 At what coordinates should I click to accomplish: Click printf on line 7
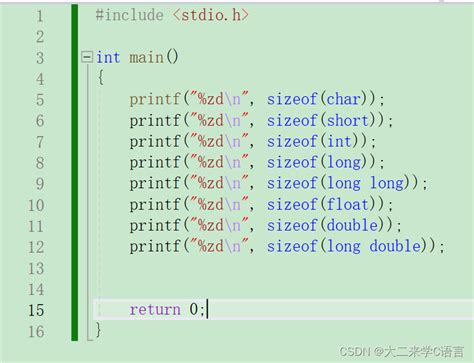point(155,142)
